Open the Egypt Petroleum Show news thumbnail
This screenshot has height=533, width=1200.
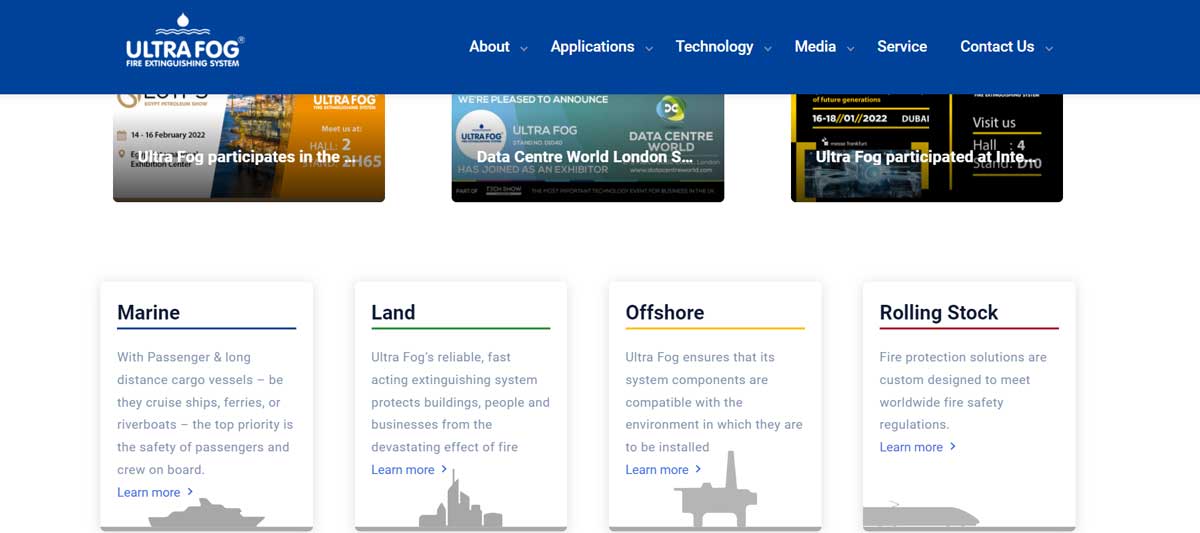click(x=249, y=148)
